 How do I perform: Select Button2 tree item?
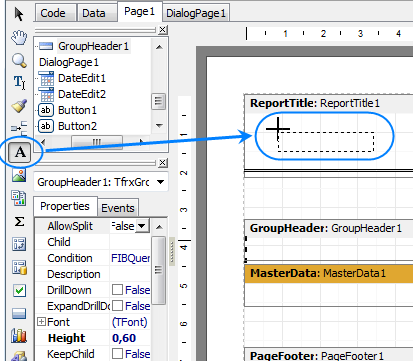tap(77, 126)
